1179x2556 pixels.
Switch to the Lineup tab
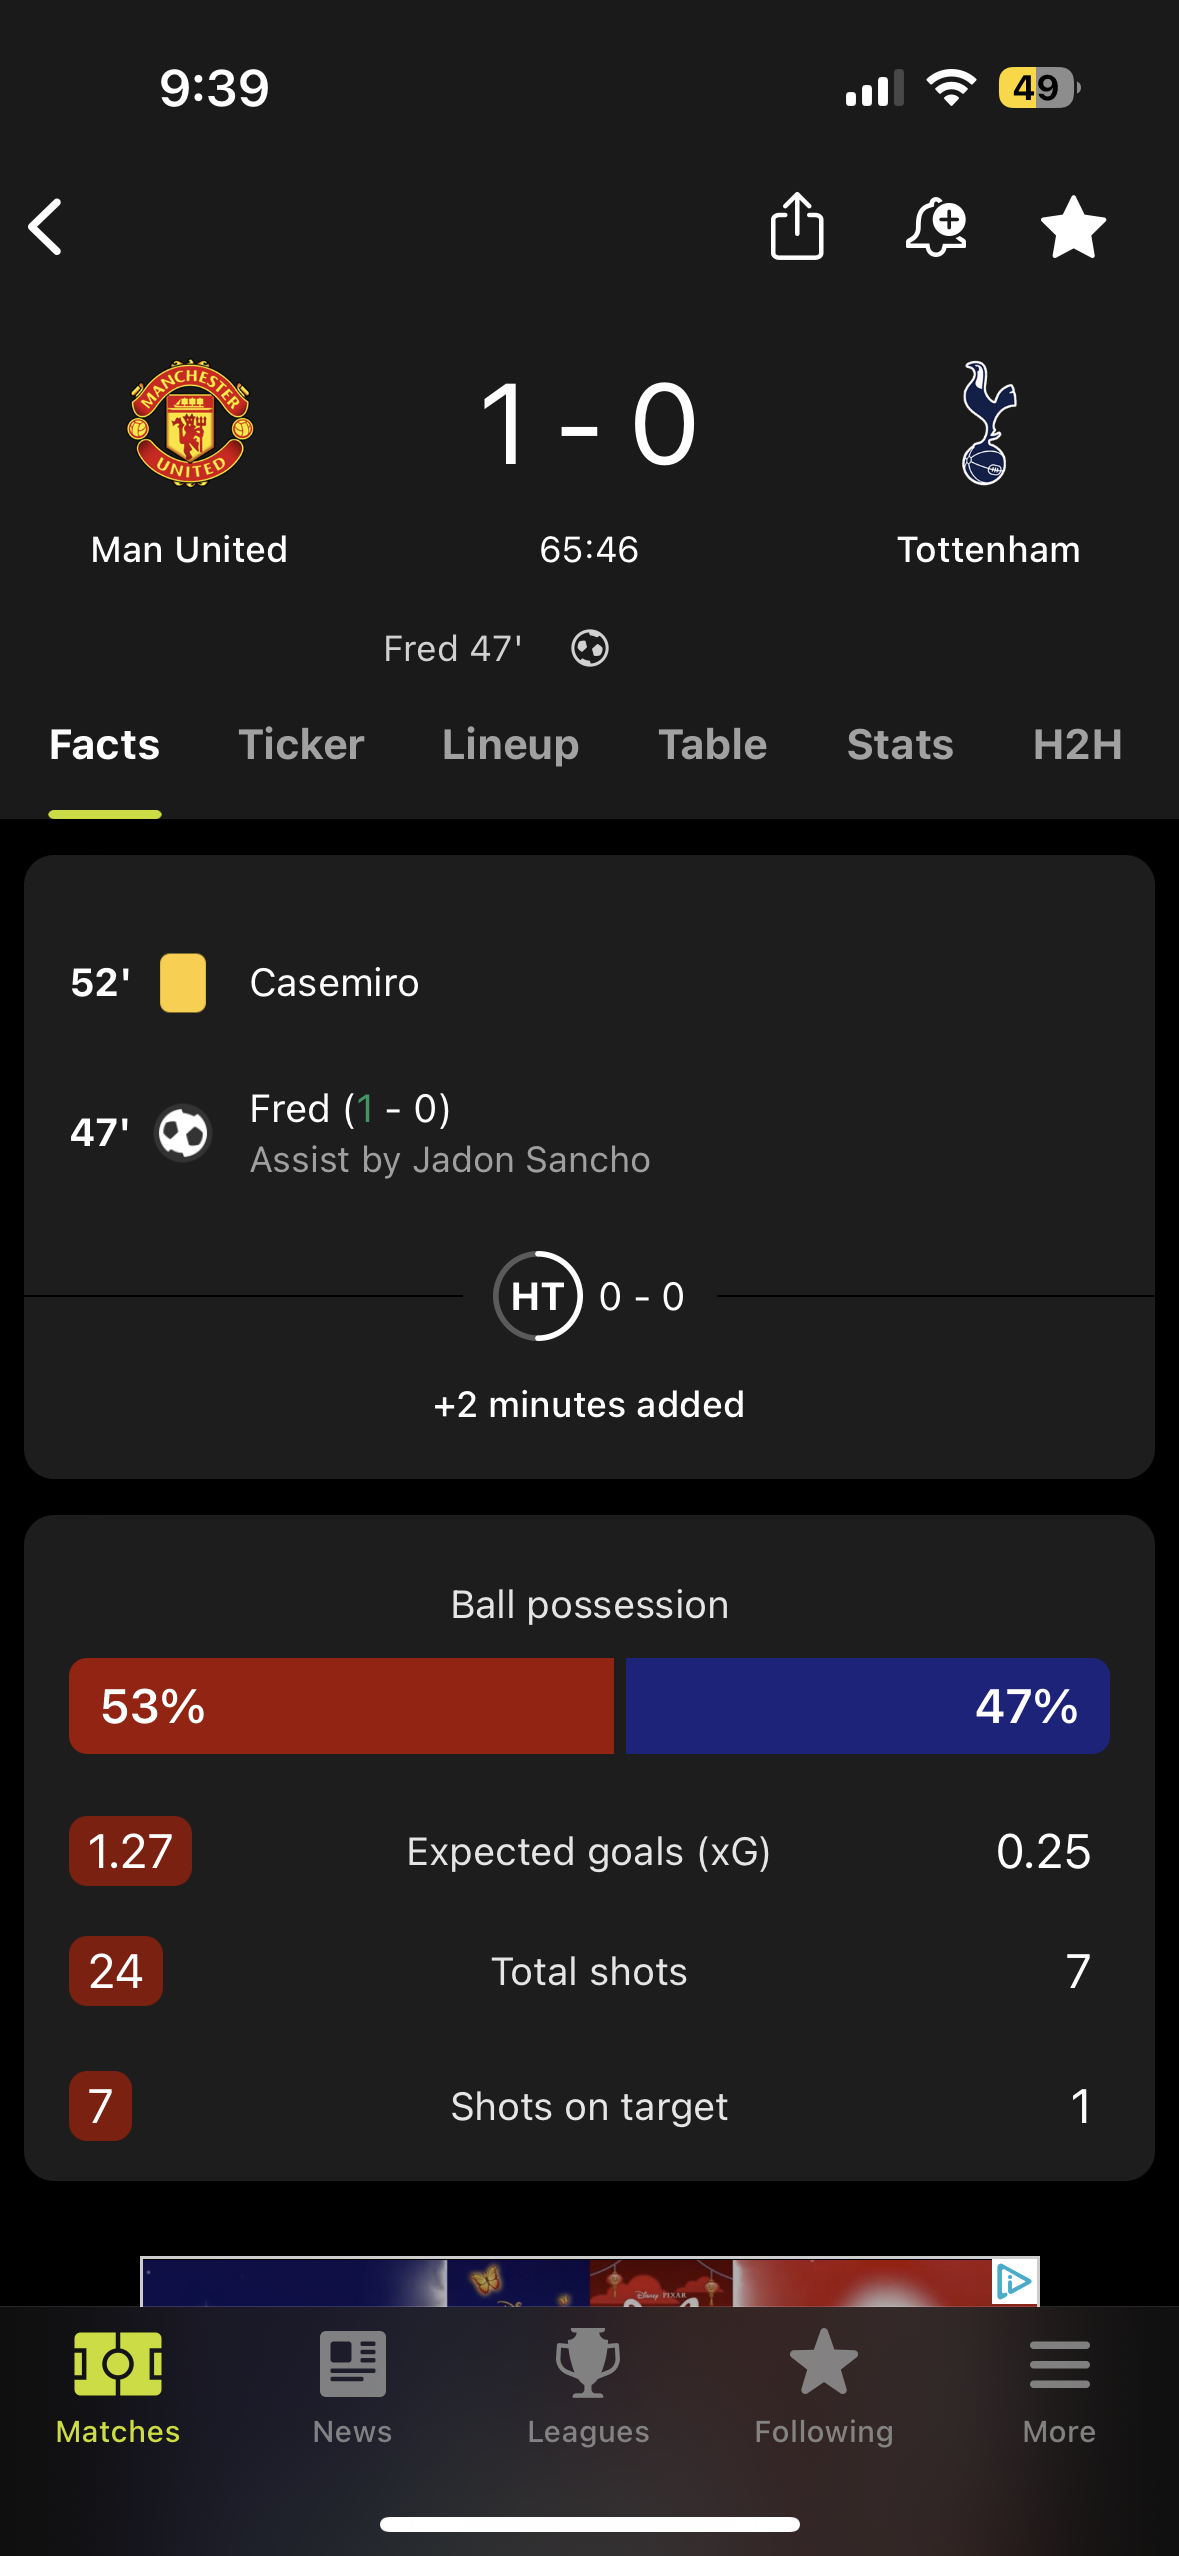(x=510, y=745)
